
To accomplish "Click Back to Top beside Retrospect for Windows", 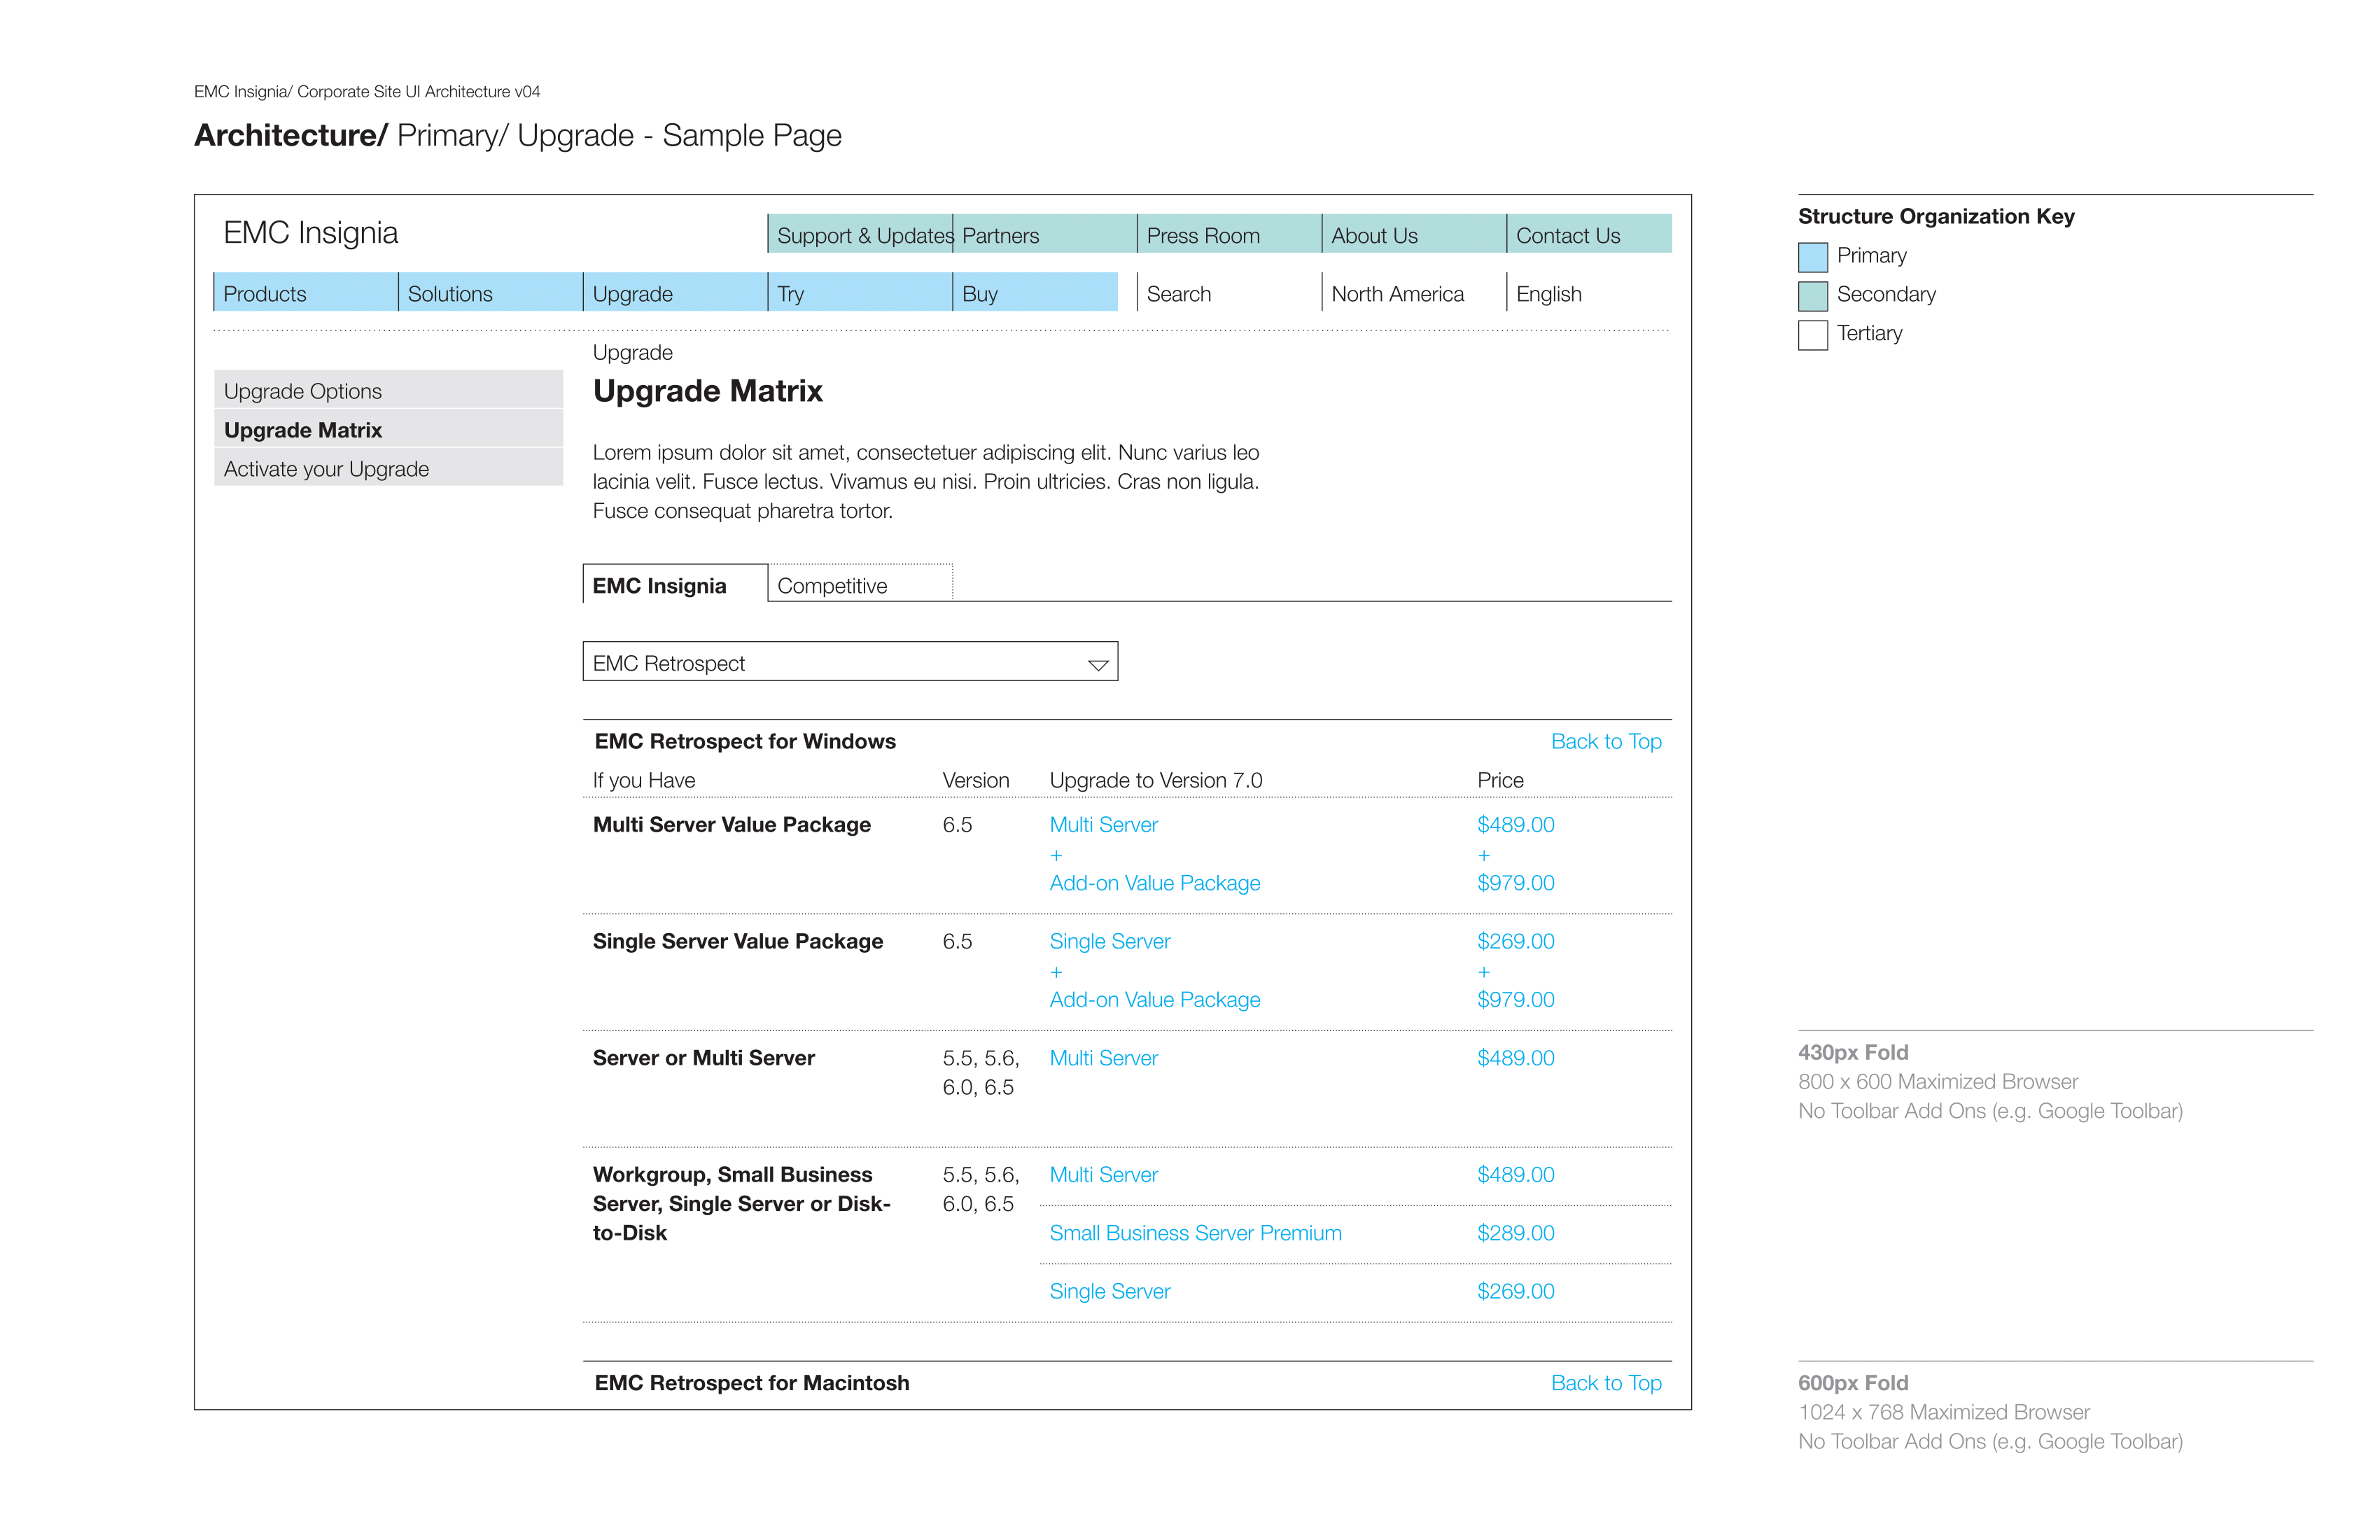I will 1606,741.
